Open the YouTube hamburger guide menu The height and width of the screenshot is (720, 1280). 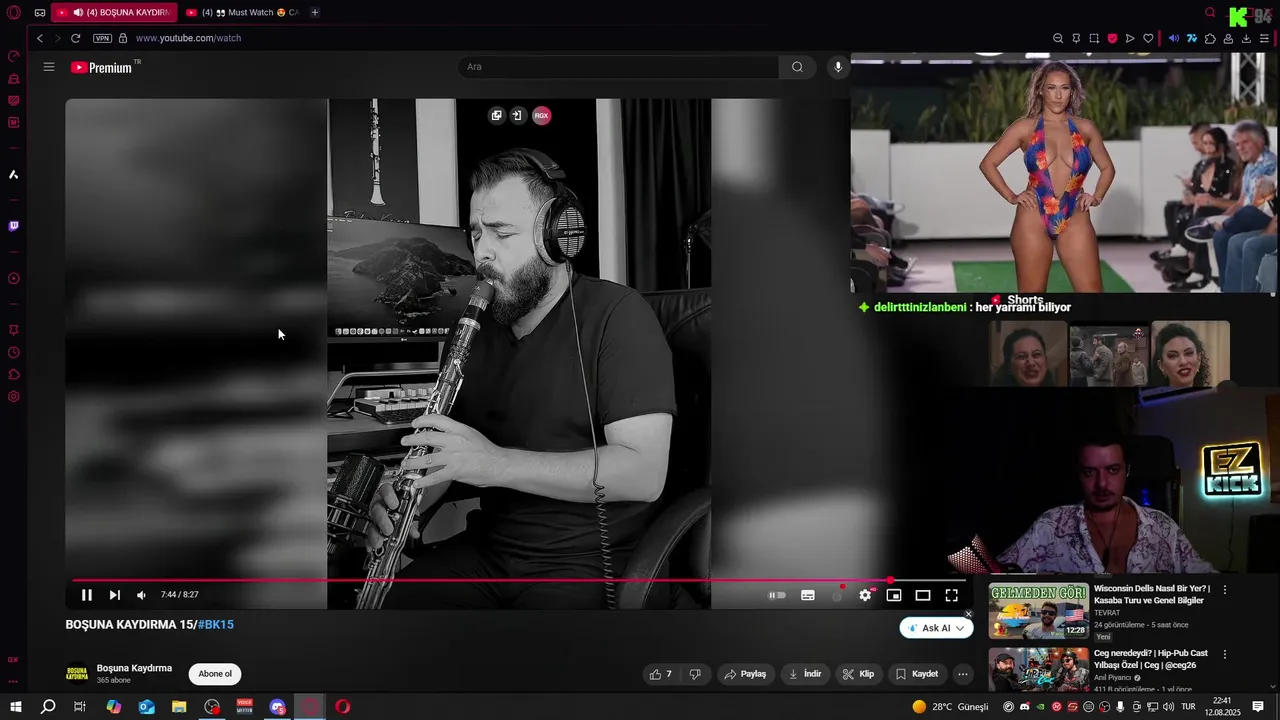pyautogui.click(x=49, y=67)
